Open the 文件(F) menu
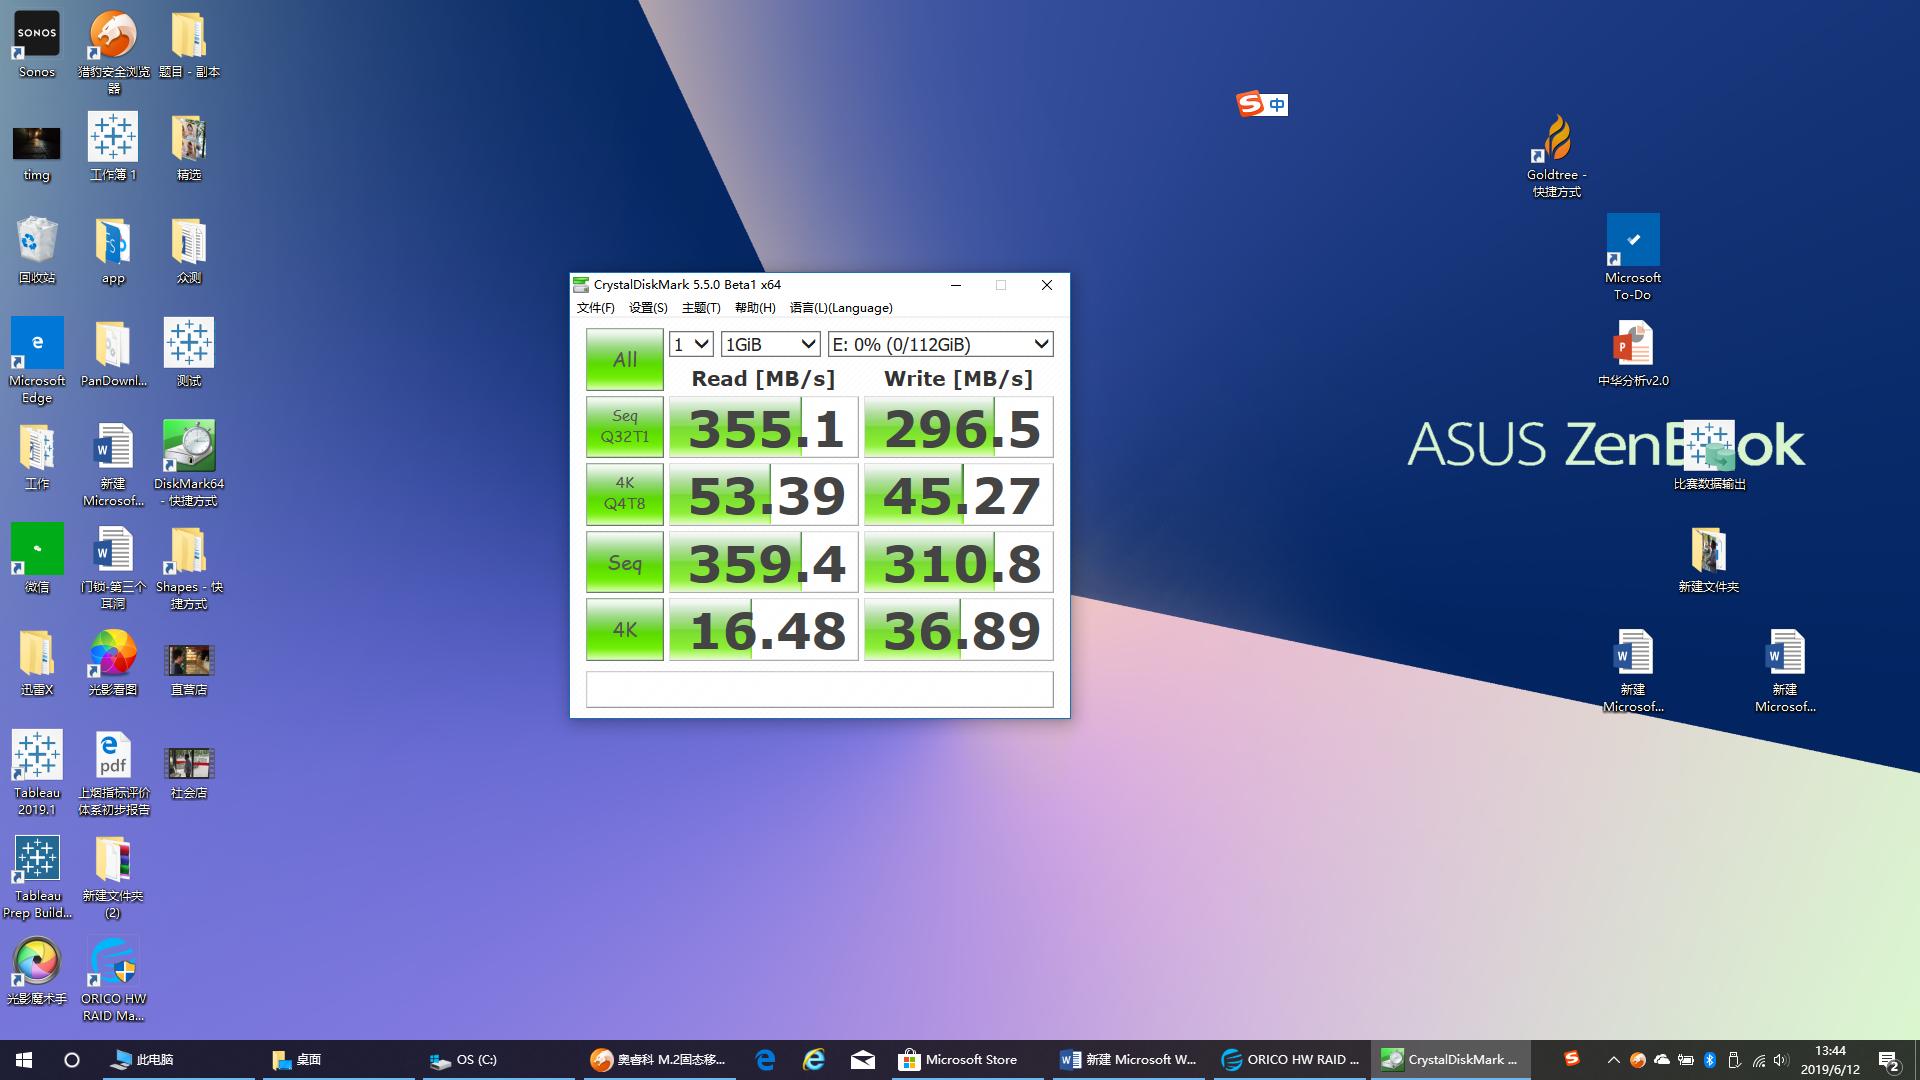1920x1080 pixels. [x=595, y=308]
